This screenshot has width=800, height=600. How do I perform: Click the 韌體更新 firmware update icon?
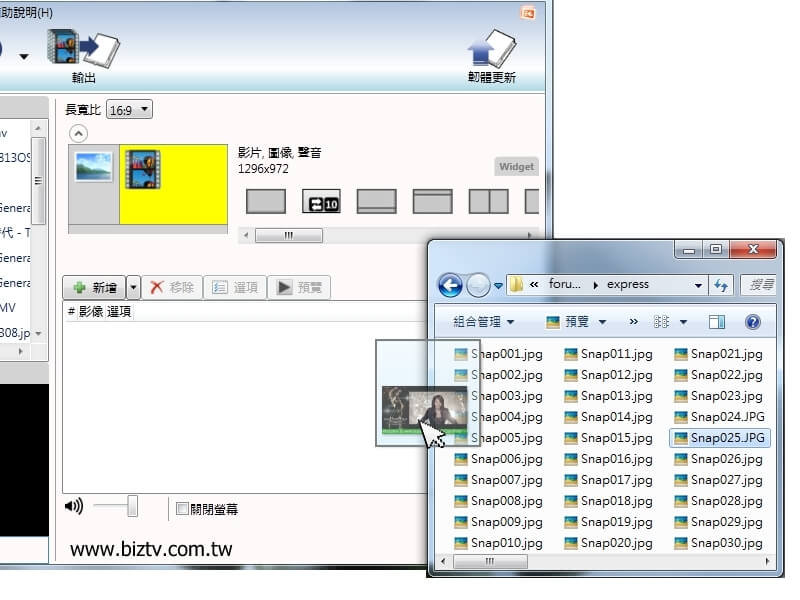pyautogui.click(x=492, y=52)
